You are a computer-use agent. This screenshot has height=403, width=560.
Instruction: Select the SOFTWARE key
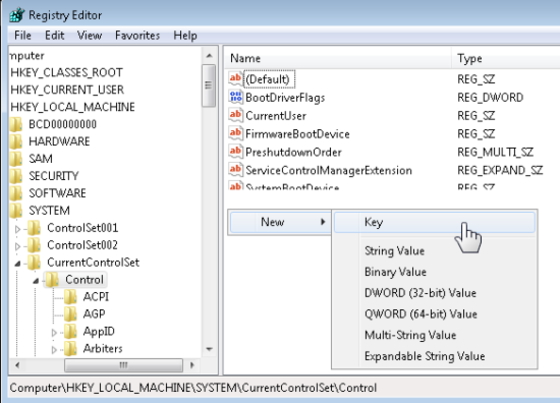(x=57, y=193)
